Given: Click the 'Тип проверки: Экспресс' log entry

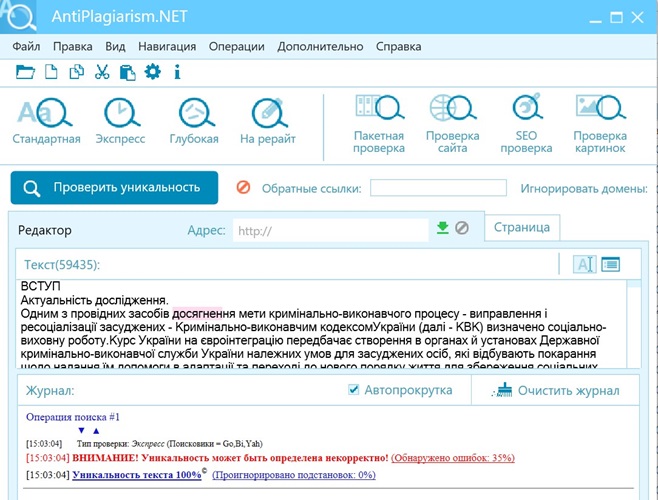Looking at the screenshot, I should pos(170,443).
